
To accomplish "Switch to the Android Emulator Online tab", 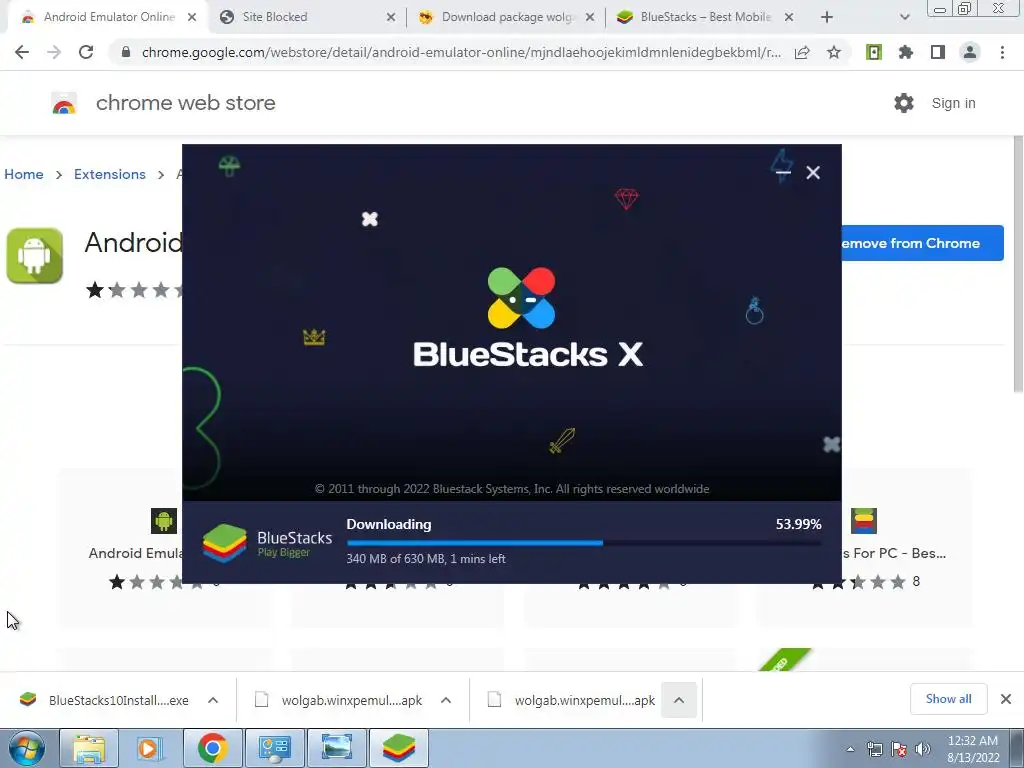I will click(x=108, y=17).
